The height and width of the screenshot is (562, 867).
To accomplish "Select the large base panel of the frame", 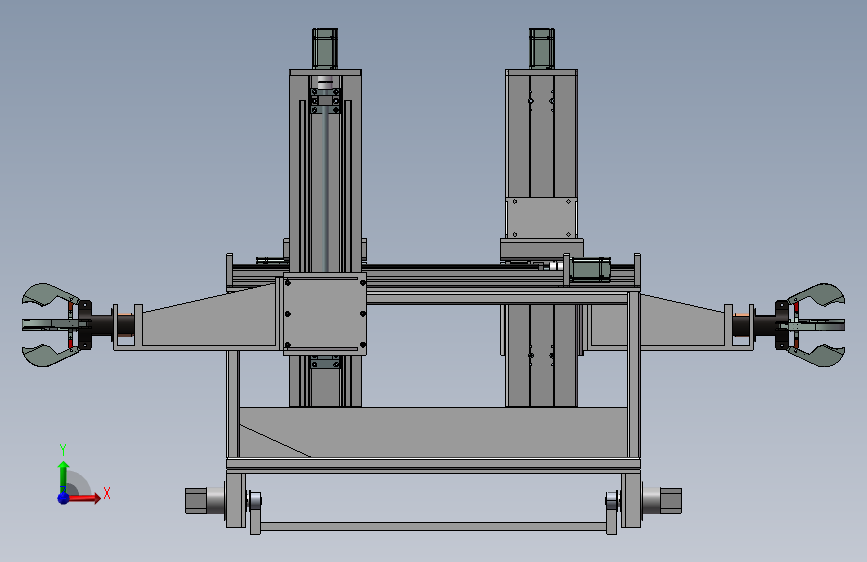I will tap(433, 433).
